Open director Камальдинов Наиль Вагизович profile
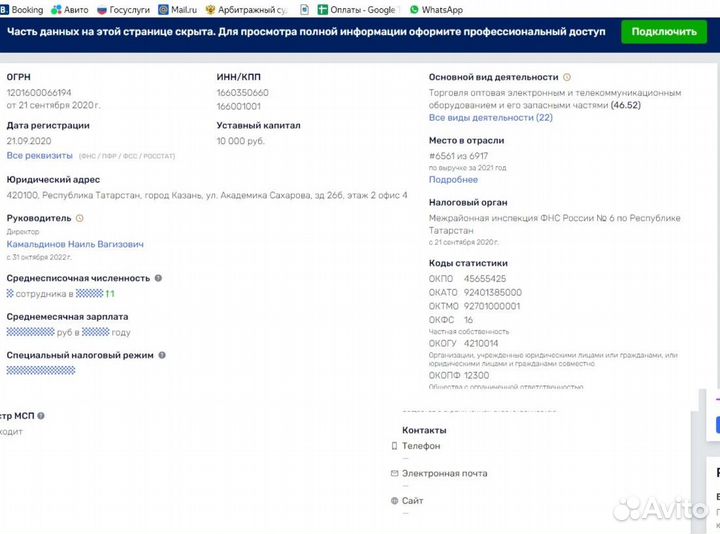This screenshot has width=720, height=534. [x=75, y=244]
